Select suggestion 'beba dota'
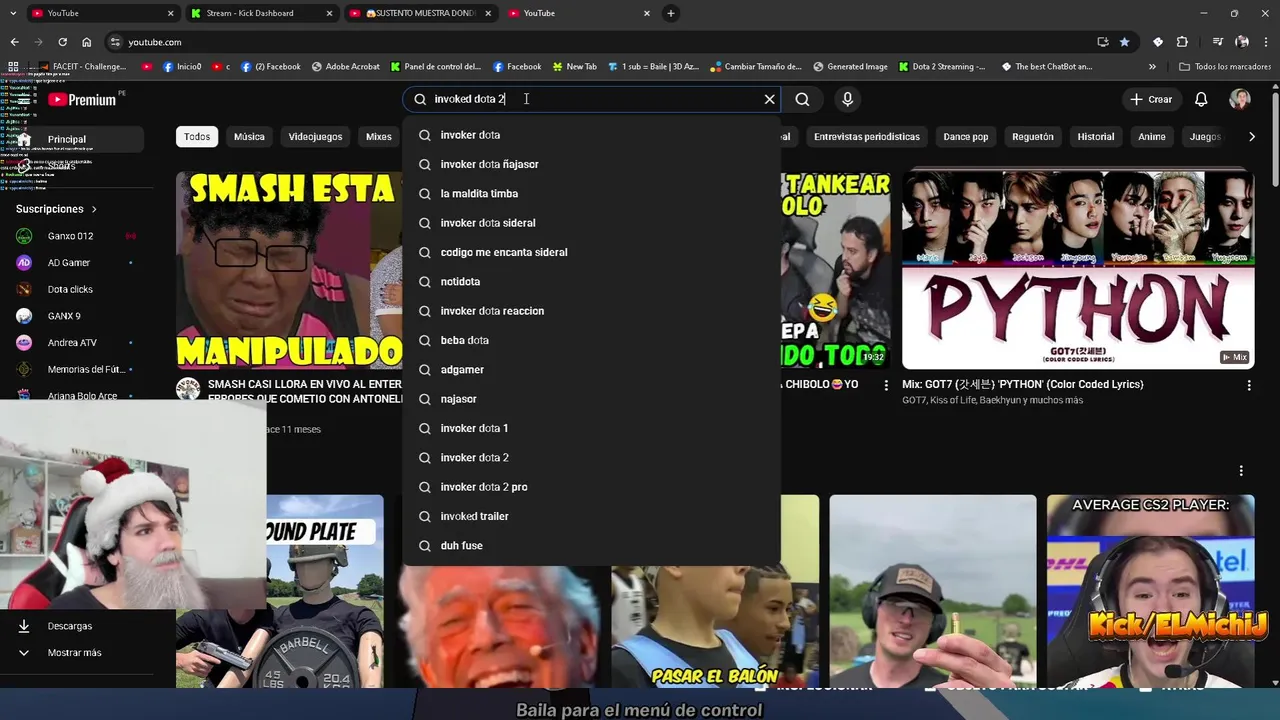 591,340
